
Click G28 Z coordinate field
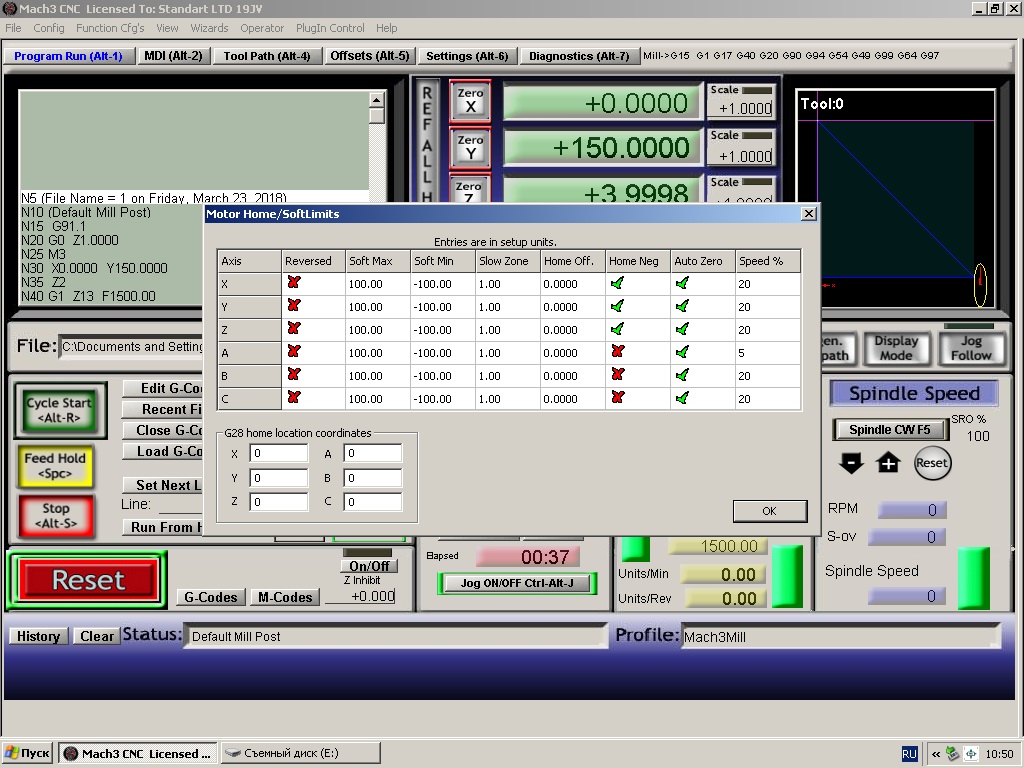(x=278, y=502)
